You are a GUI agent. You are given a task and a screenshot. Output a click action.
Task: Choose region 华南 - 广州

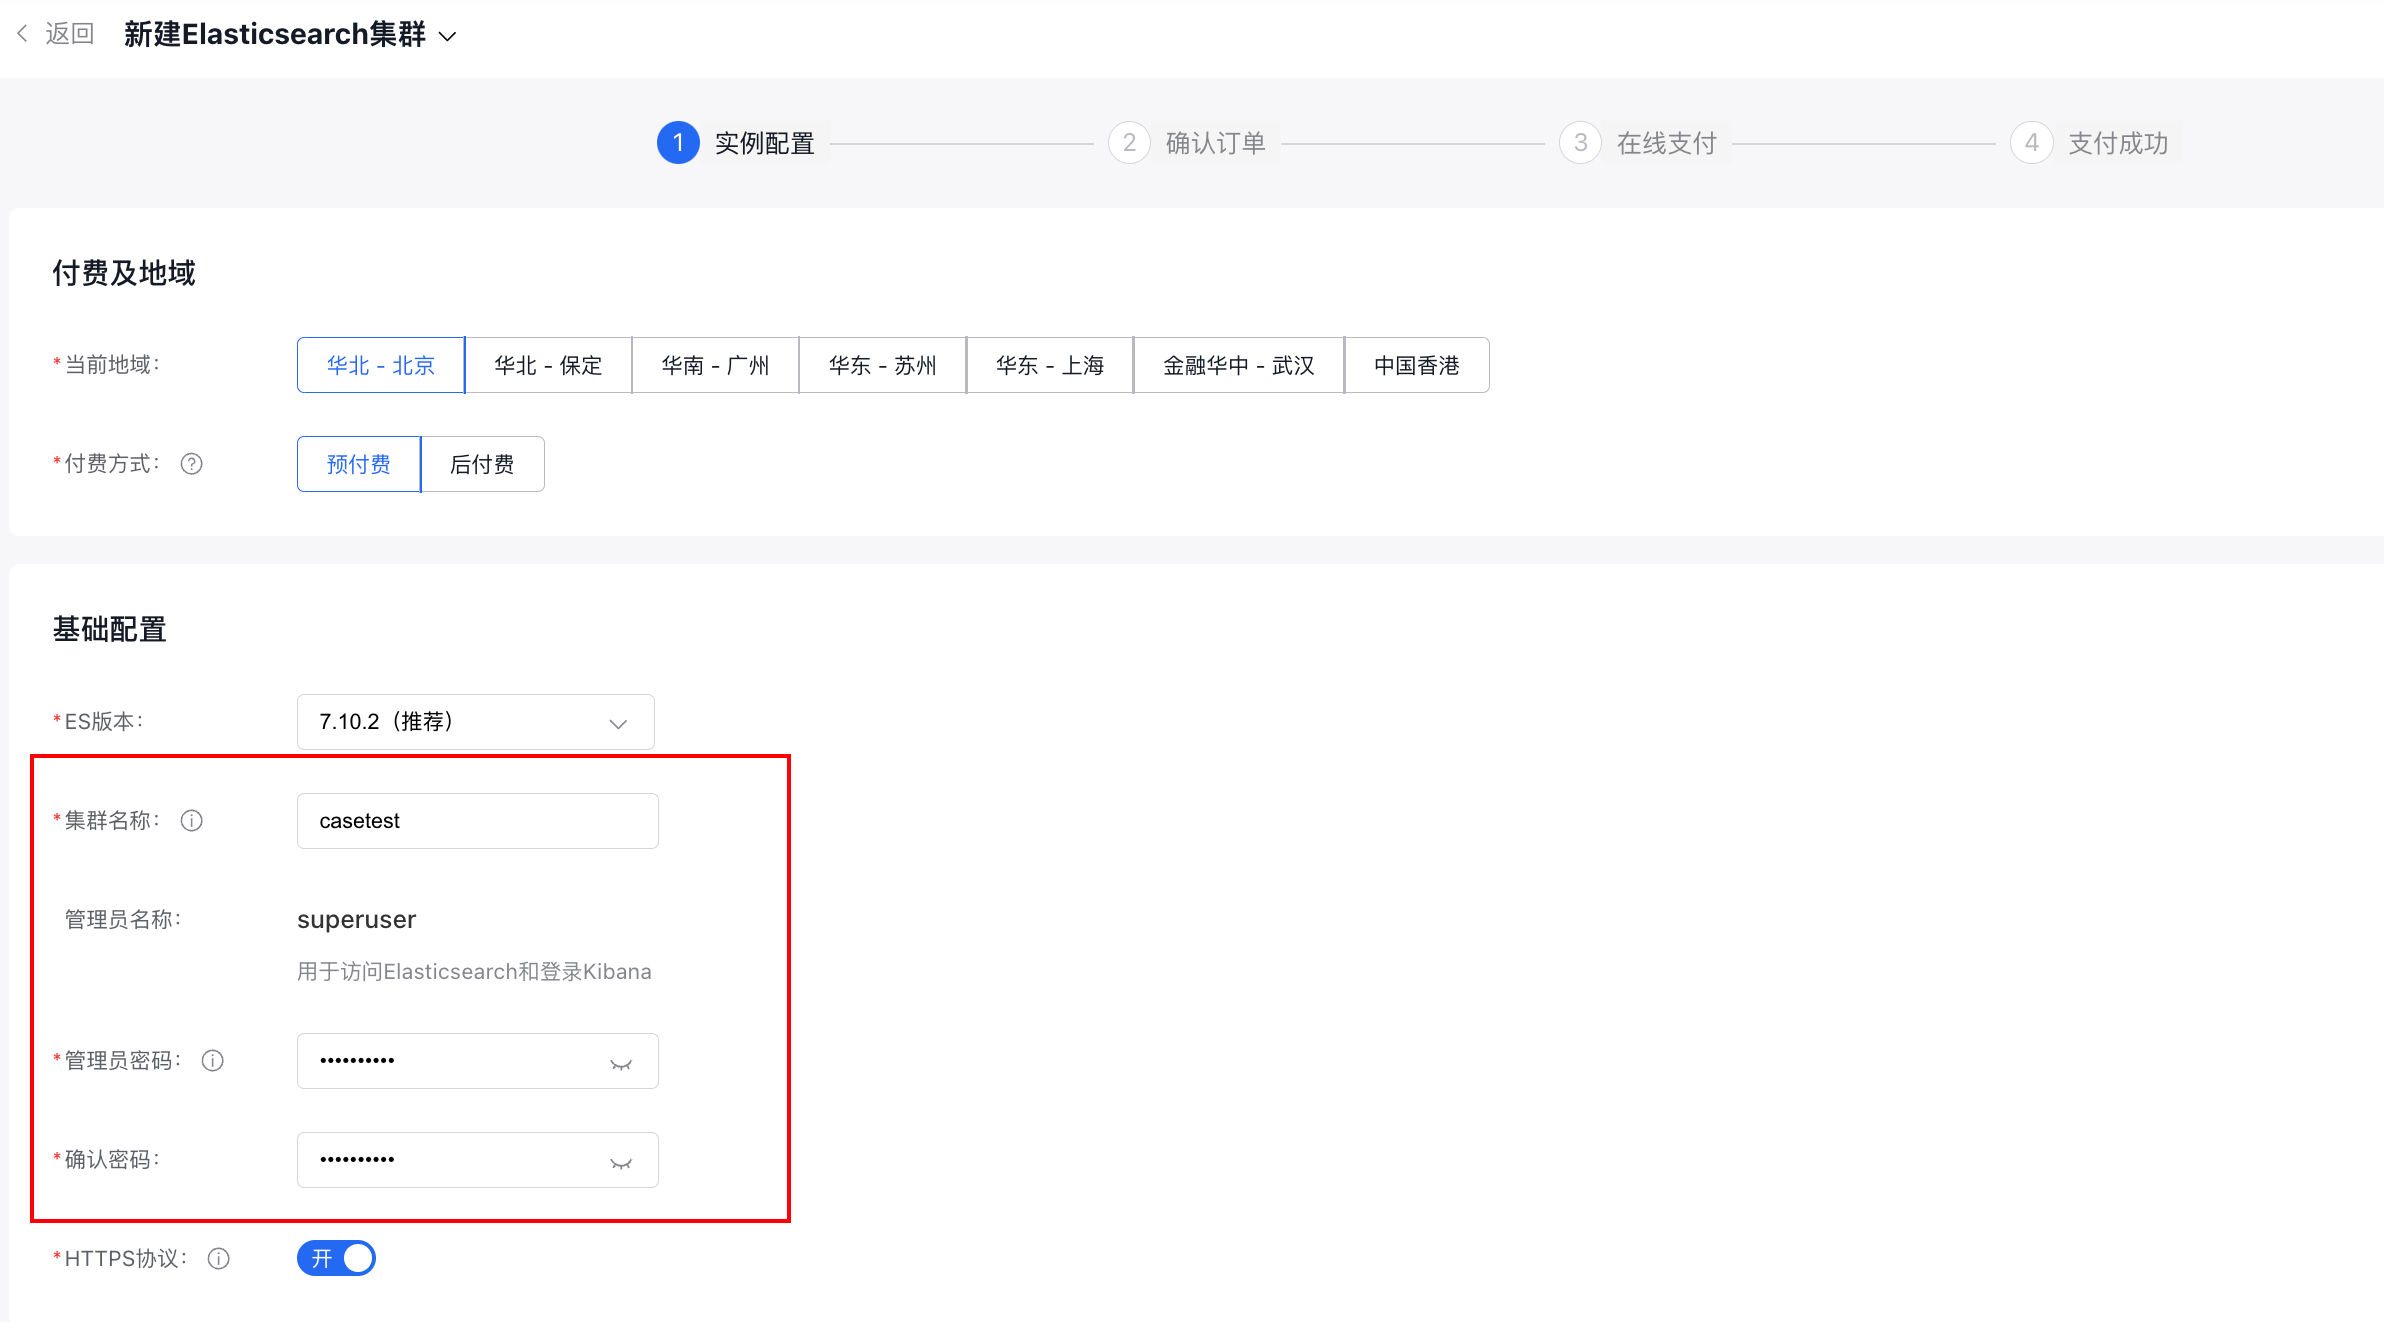(715, 366)
